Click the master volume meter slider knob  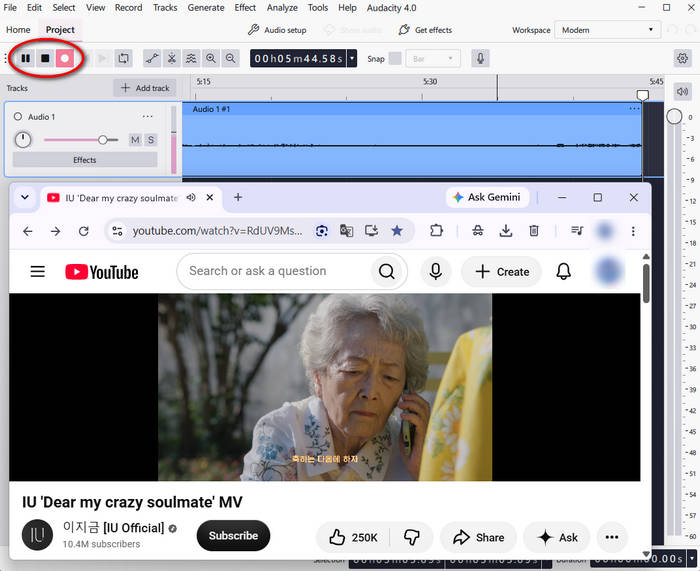click(x=674, y=117)
